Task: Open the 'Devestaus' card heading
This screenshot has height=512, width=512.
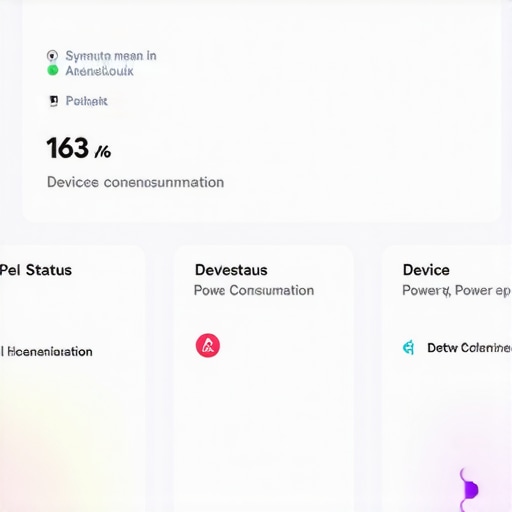Action: (x=231, y=270)
